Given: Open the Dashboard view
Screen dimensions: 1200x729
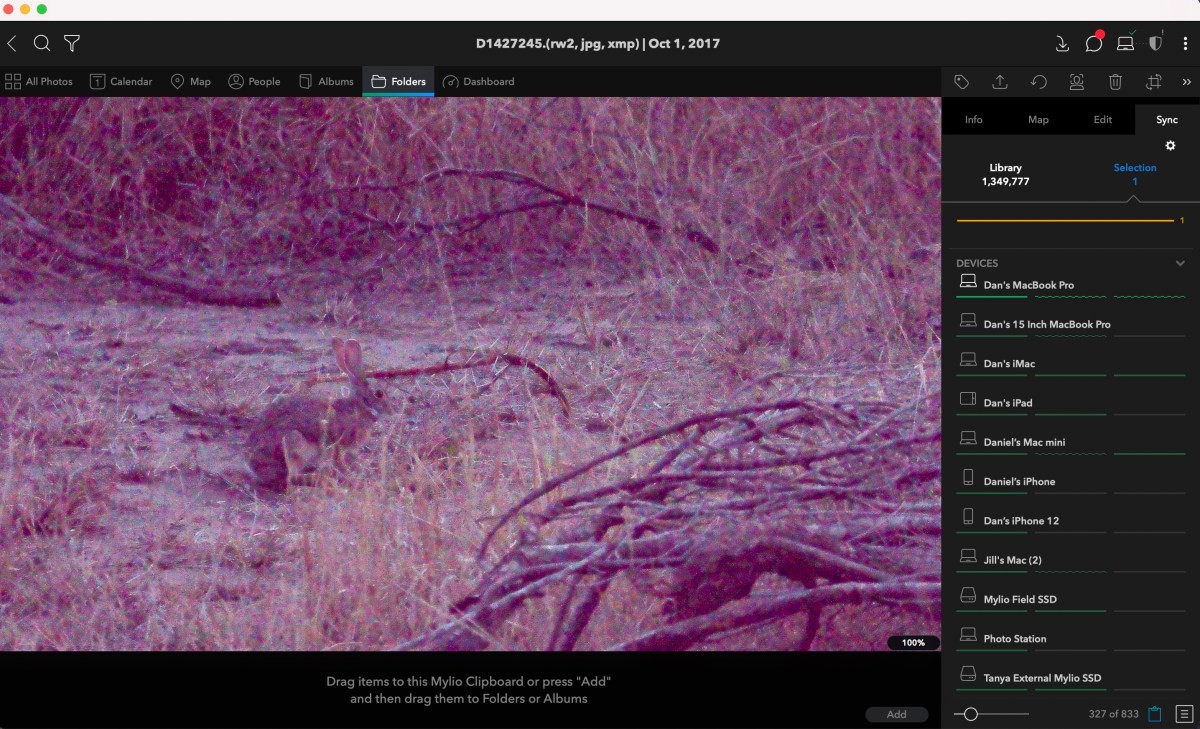Looking at the screenshot, I should (x=478, y=82).
